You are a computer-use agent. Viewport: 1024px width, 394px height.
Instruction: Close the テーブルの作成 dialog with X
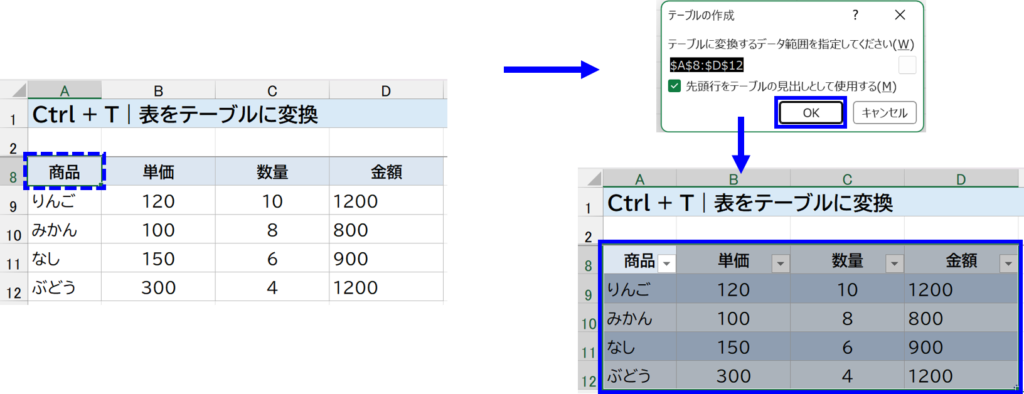click(900, 14)
